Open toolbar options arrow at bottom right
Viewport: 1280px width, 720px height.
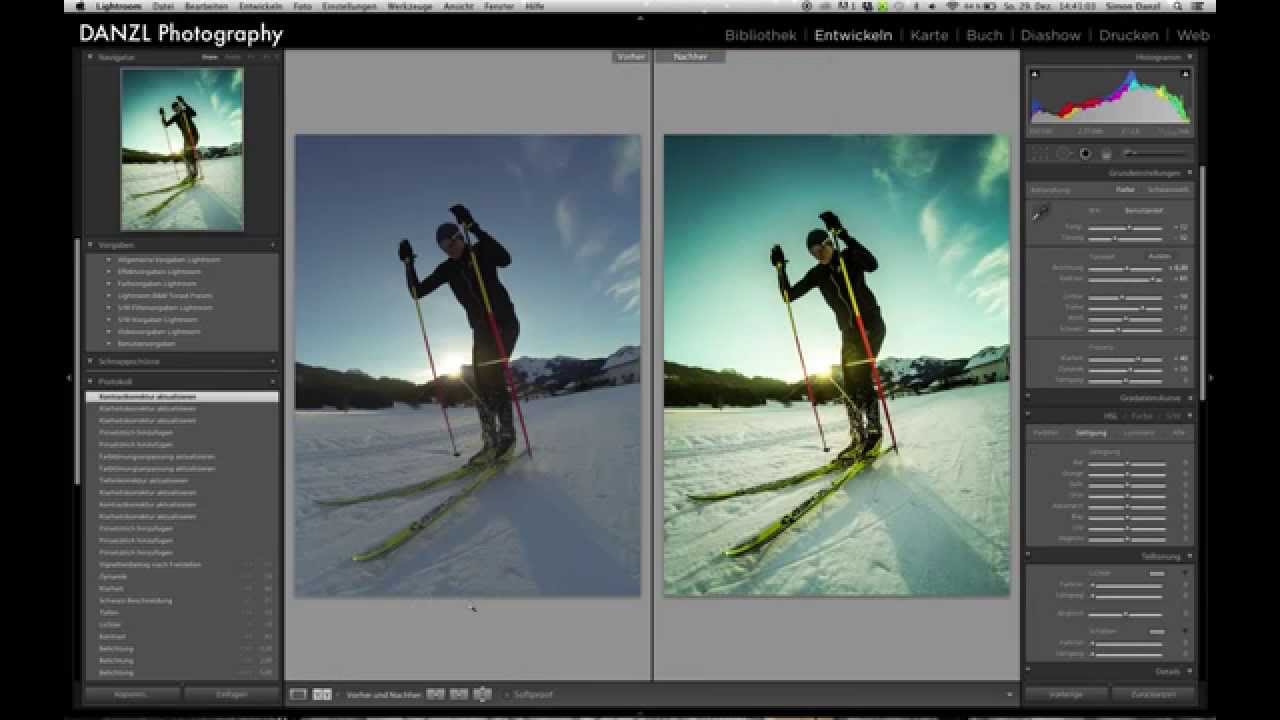click(x=1009, y=694)
